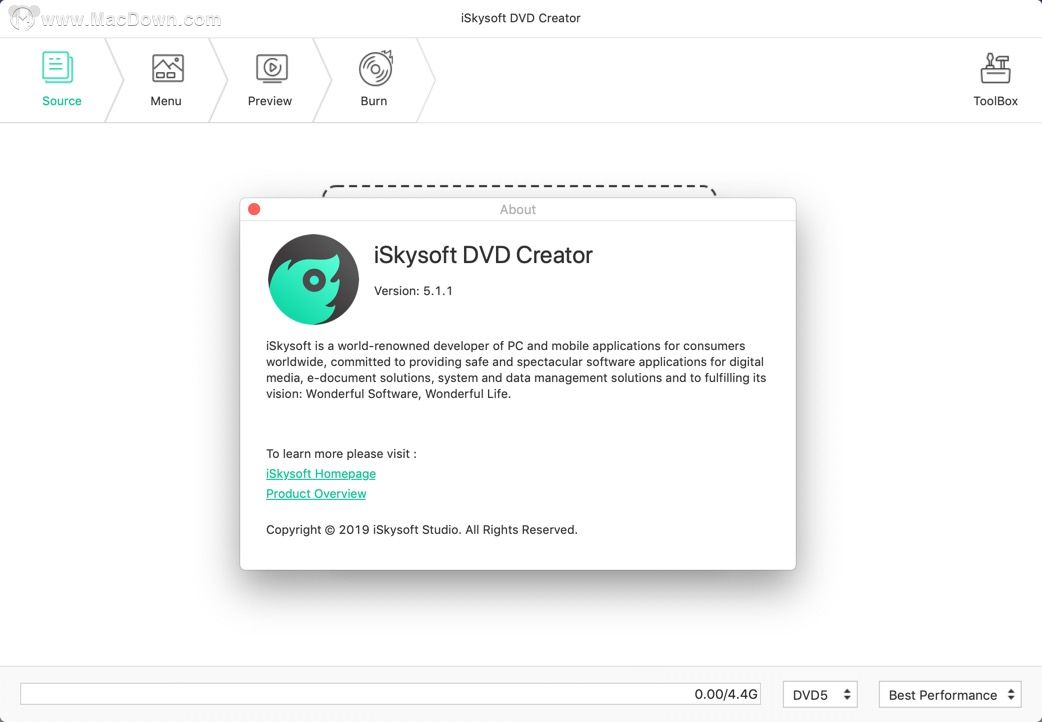Image resolution: width=1042 pixels, height=722 pixels.
Task: Open the Menu step icon
Action: 167,68
